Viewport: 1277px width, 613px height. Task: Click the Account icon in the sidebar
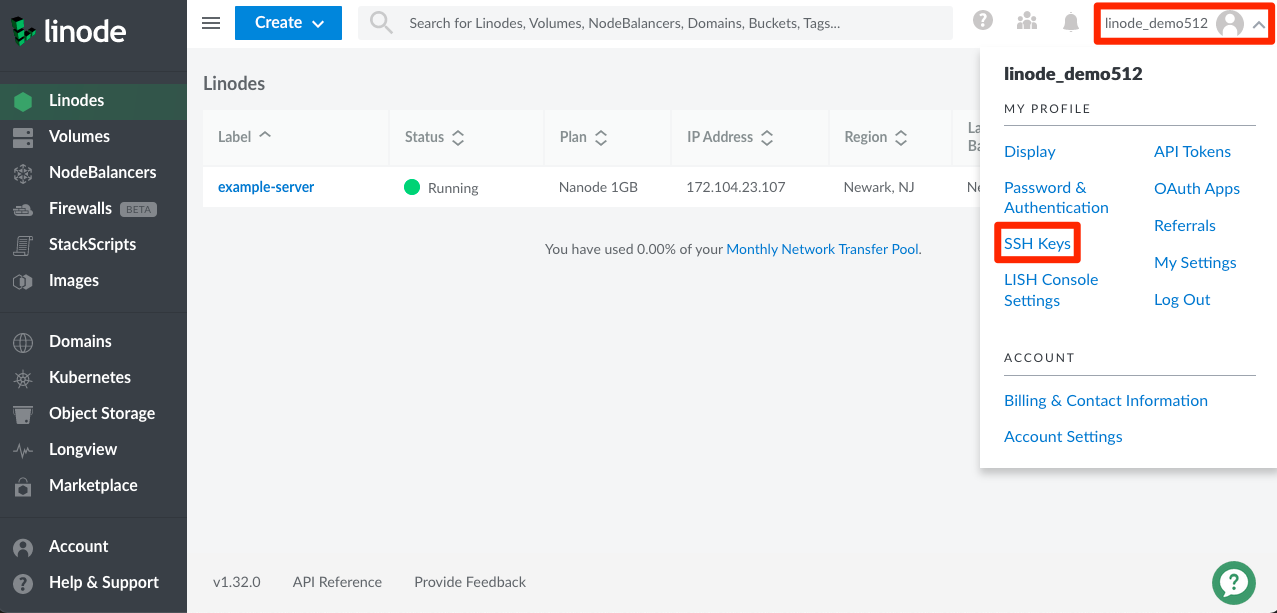(x=22, y=546)
